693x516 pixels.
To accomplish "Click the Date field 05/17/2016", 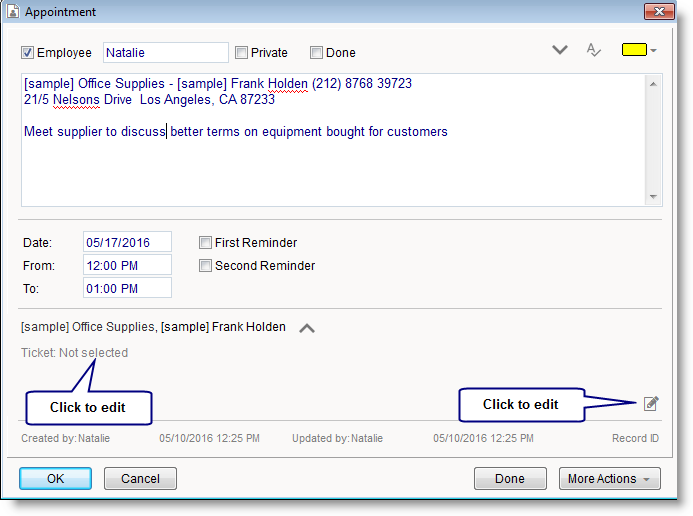I will pyautogui.click(x=128, y=242).
